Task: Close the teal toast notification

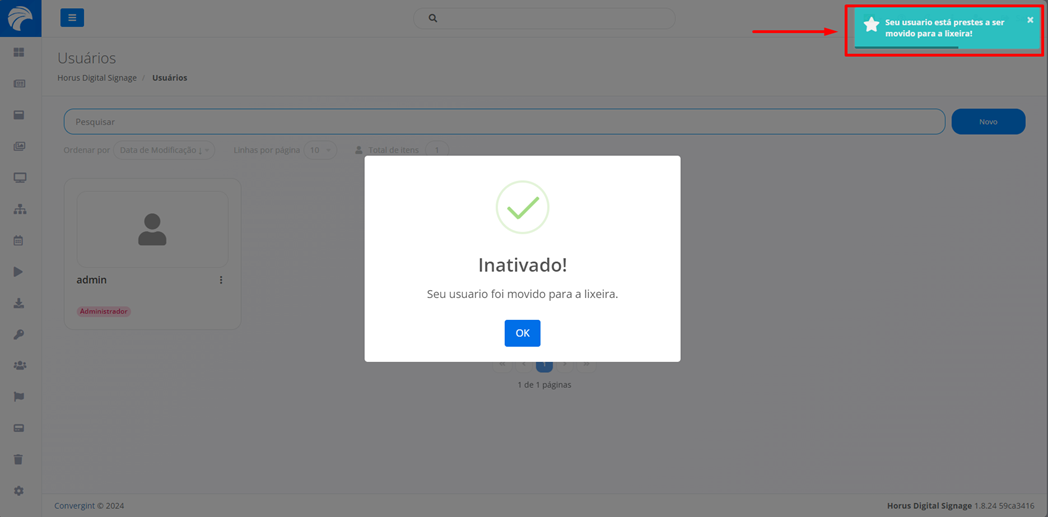Action: point(1030,20)
